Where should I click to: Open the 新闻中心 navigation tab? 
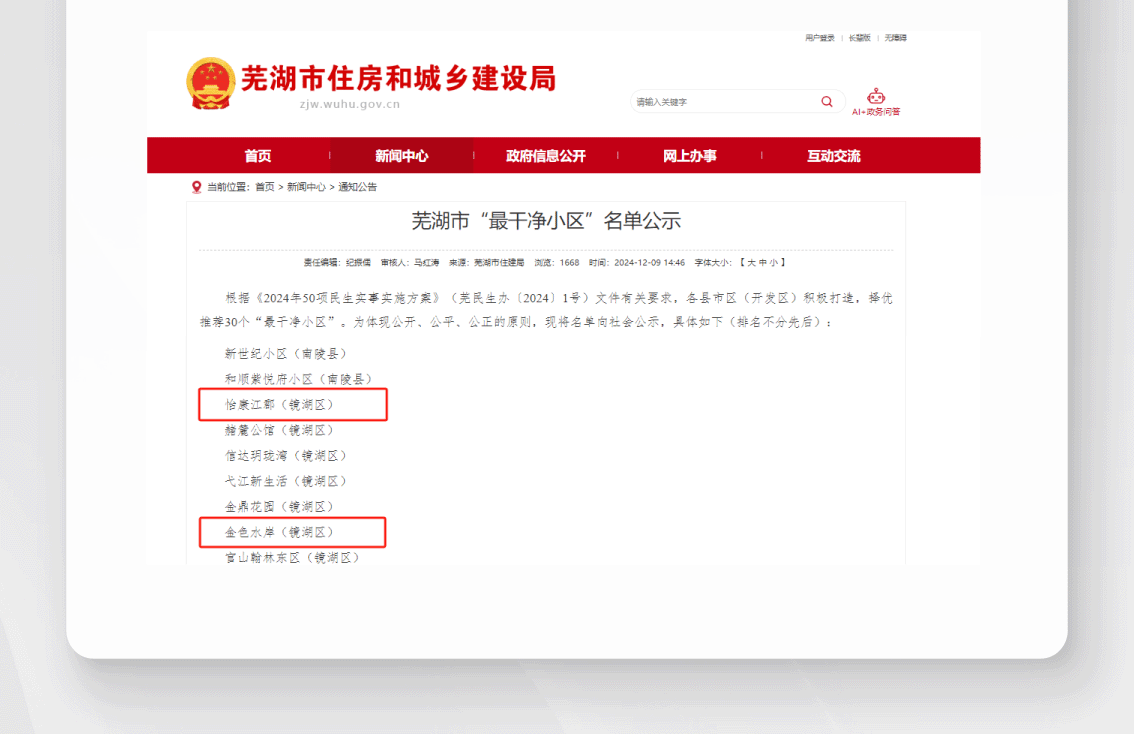402,156
